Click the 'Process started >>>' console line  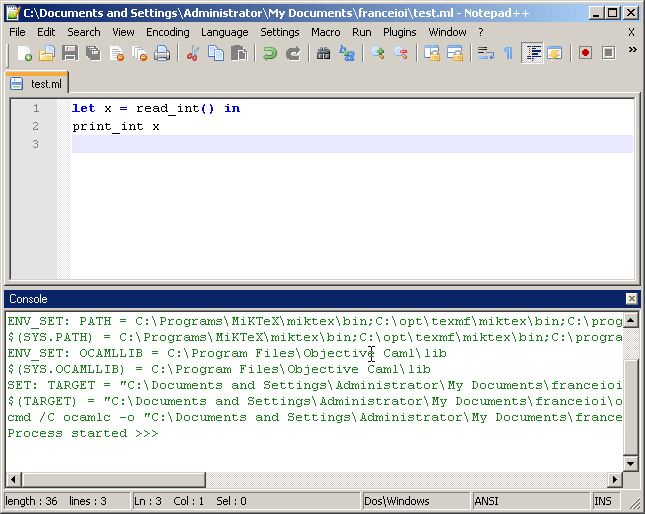click(83, 433)
